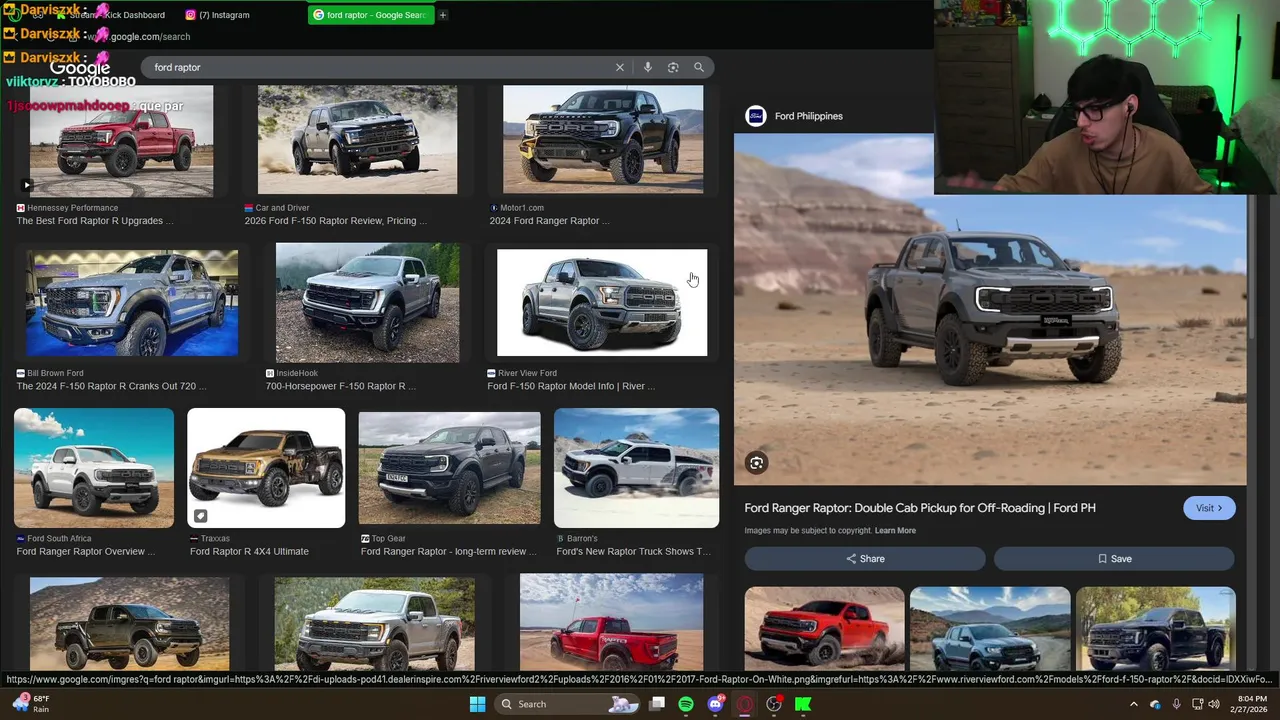Switch to Opera GX taskbar icon
Screen dimensions: 1280x720
(744, 704)
